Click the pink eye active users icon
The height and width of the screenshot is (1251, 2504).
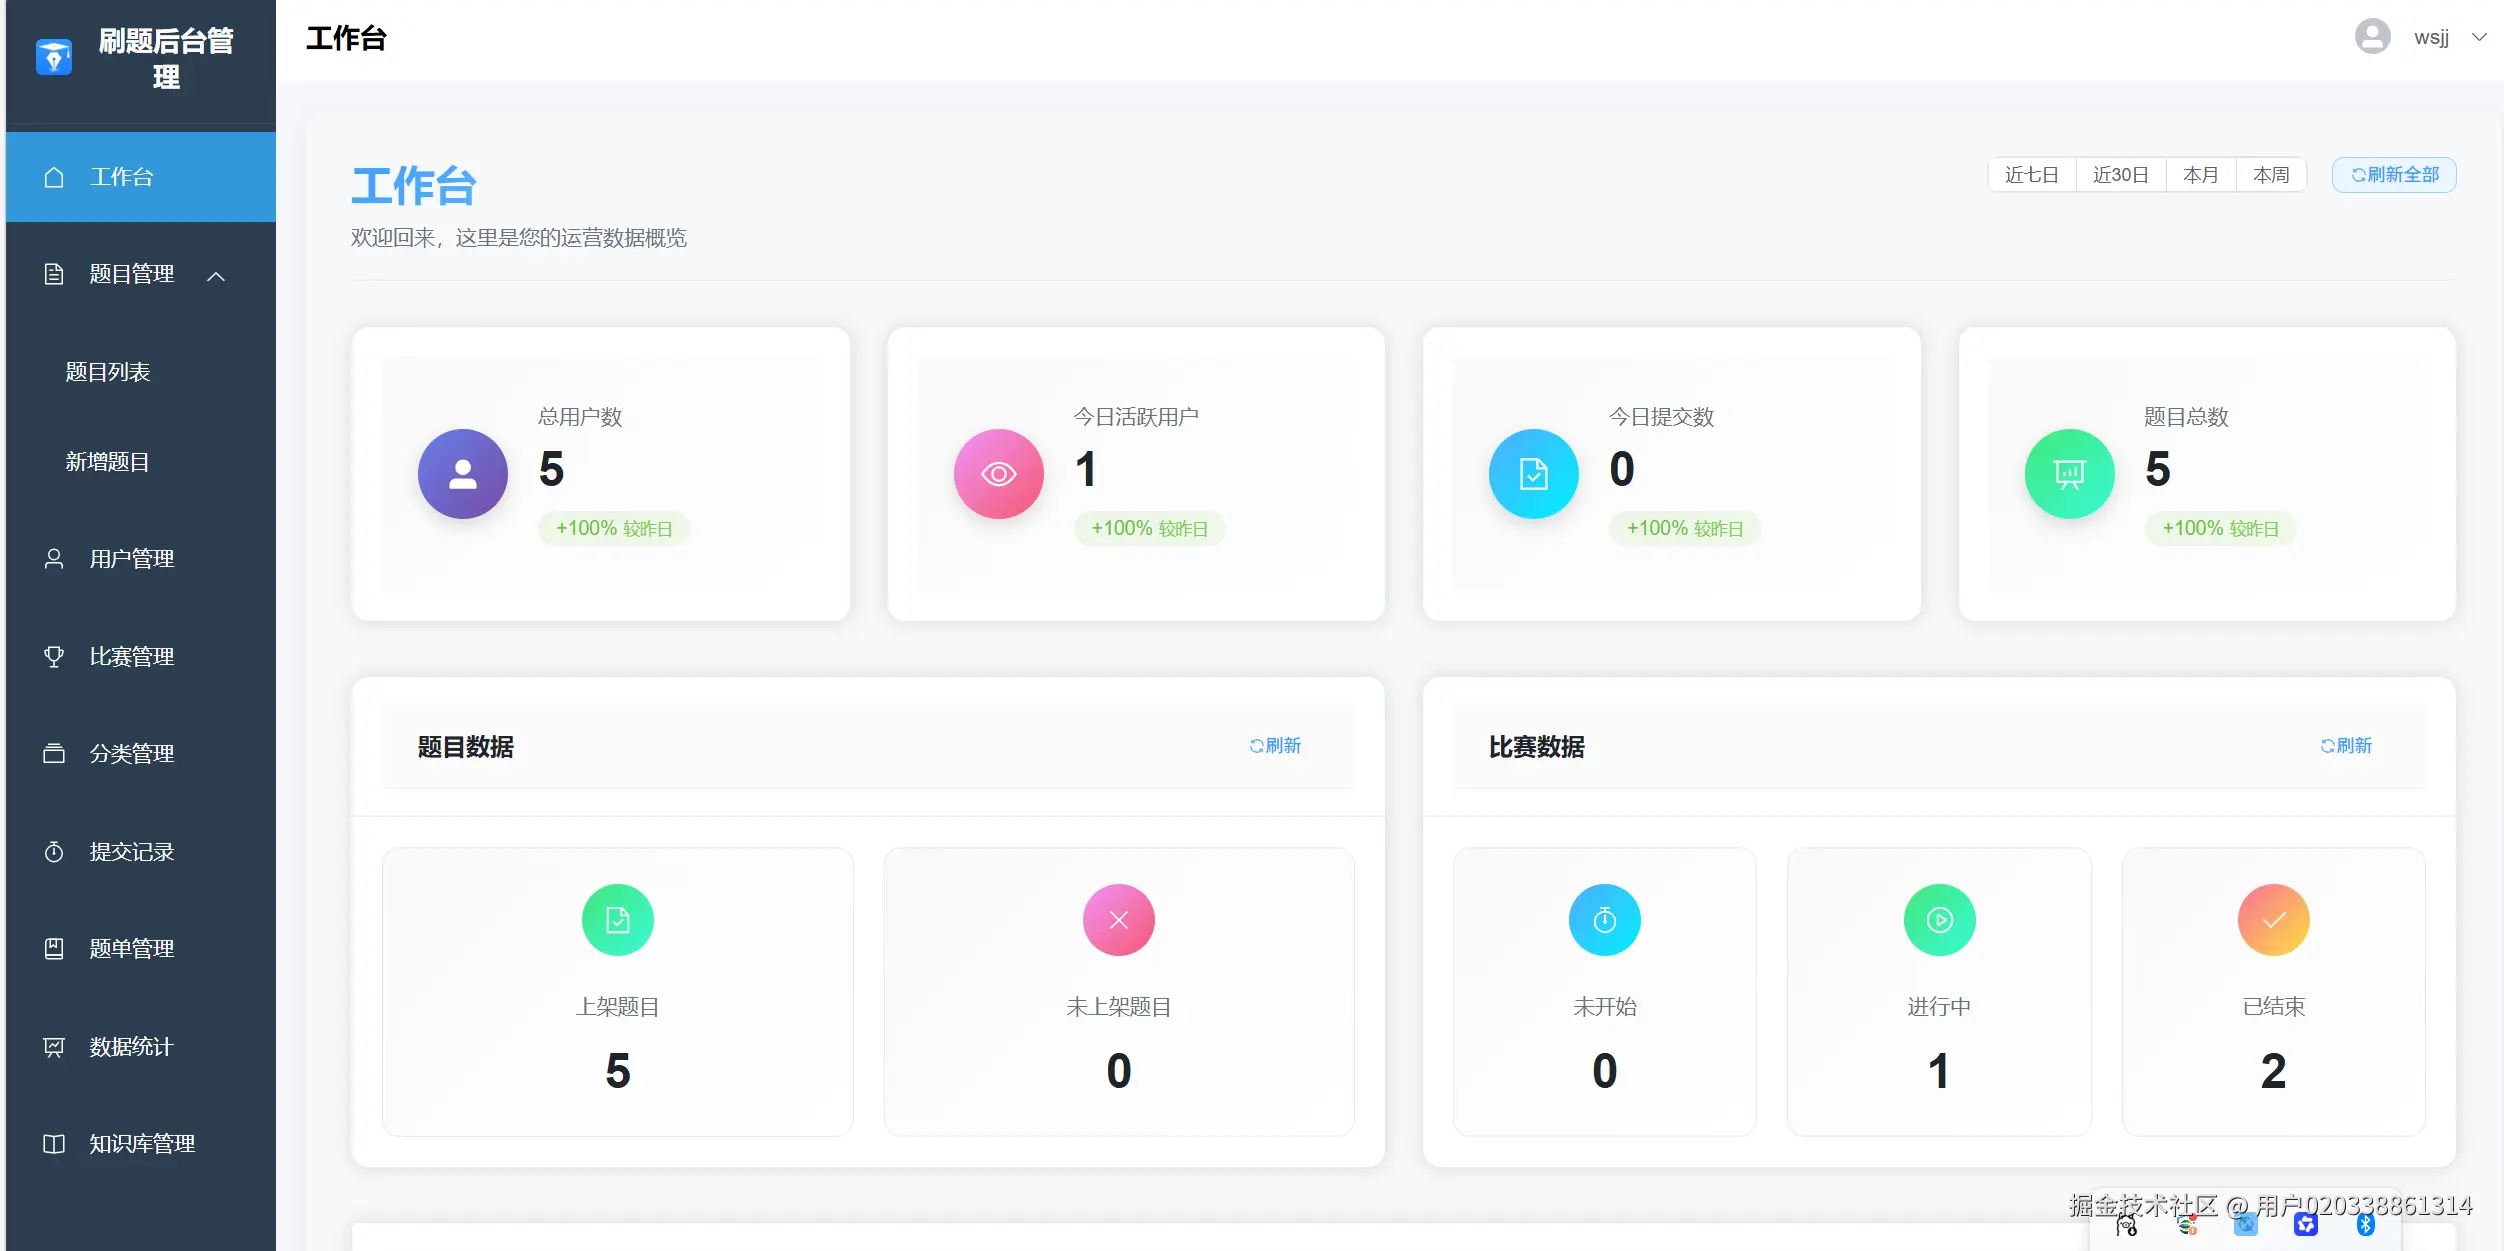pyautogui.click(x=998, y=474)
